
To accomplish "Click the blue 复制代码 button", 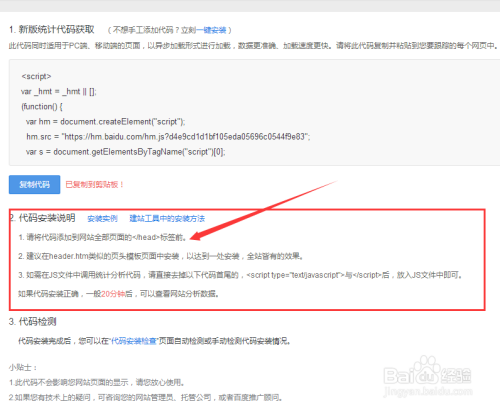I will point(34,184).
